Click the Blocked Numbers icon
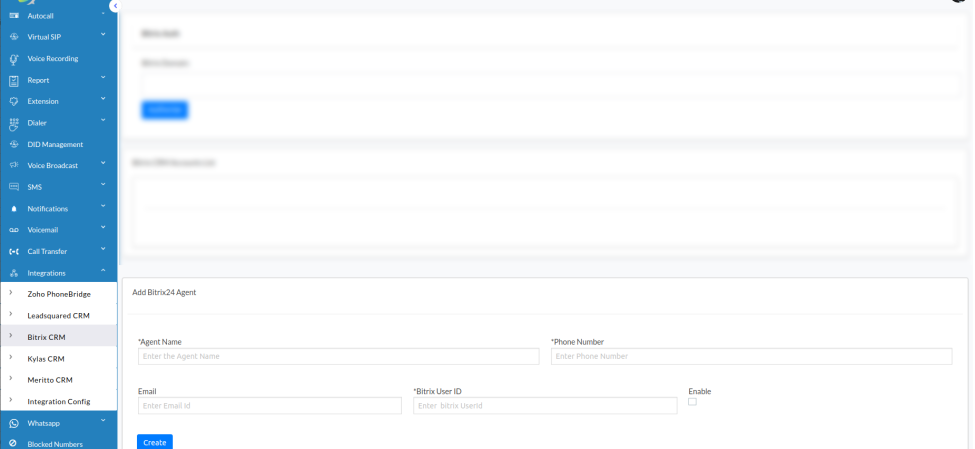 coord(14,443)
